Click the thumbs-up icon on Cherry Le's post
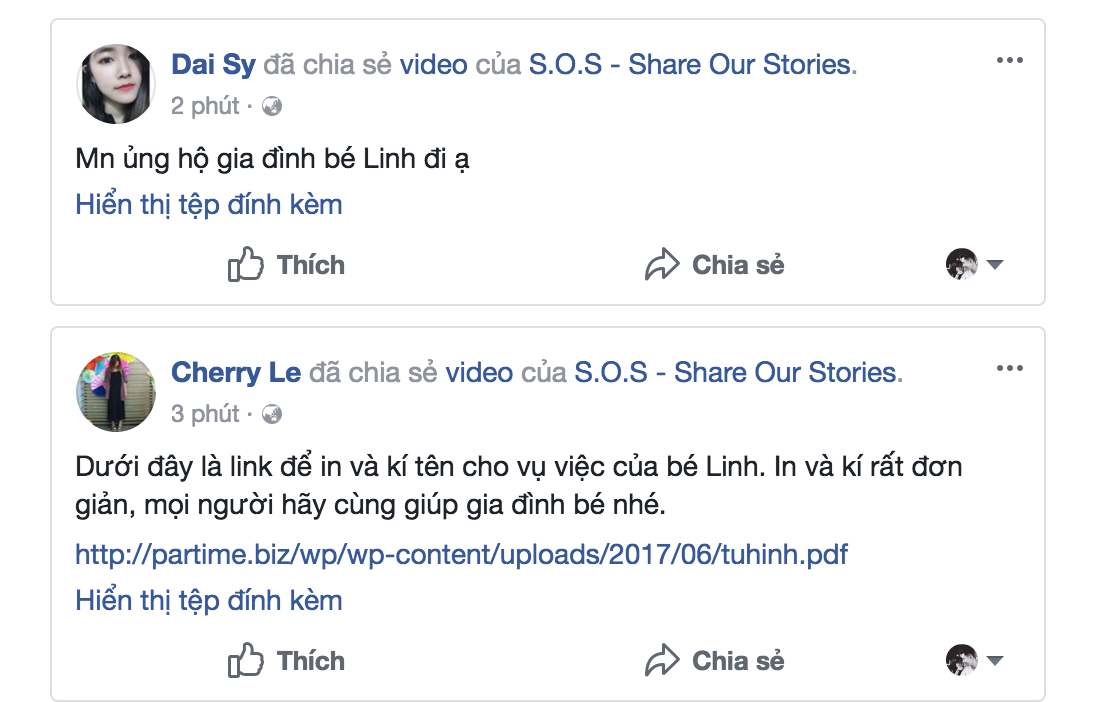 [x=246, y=661]
